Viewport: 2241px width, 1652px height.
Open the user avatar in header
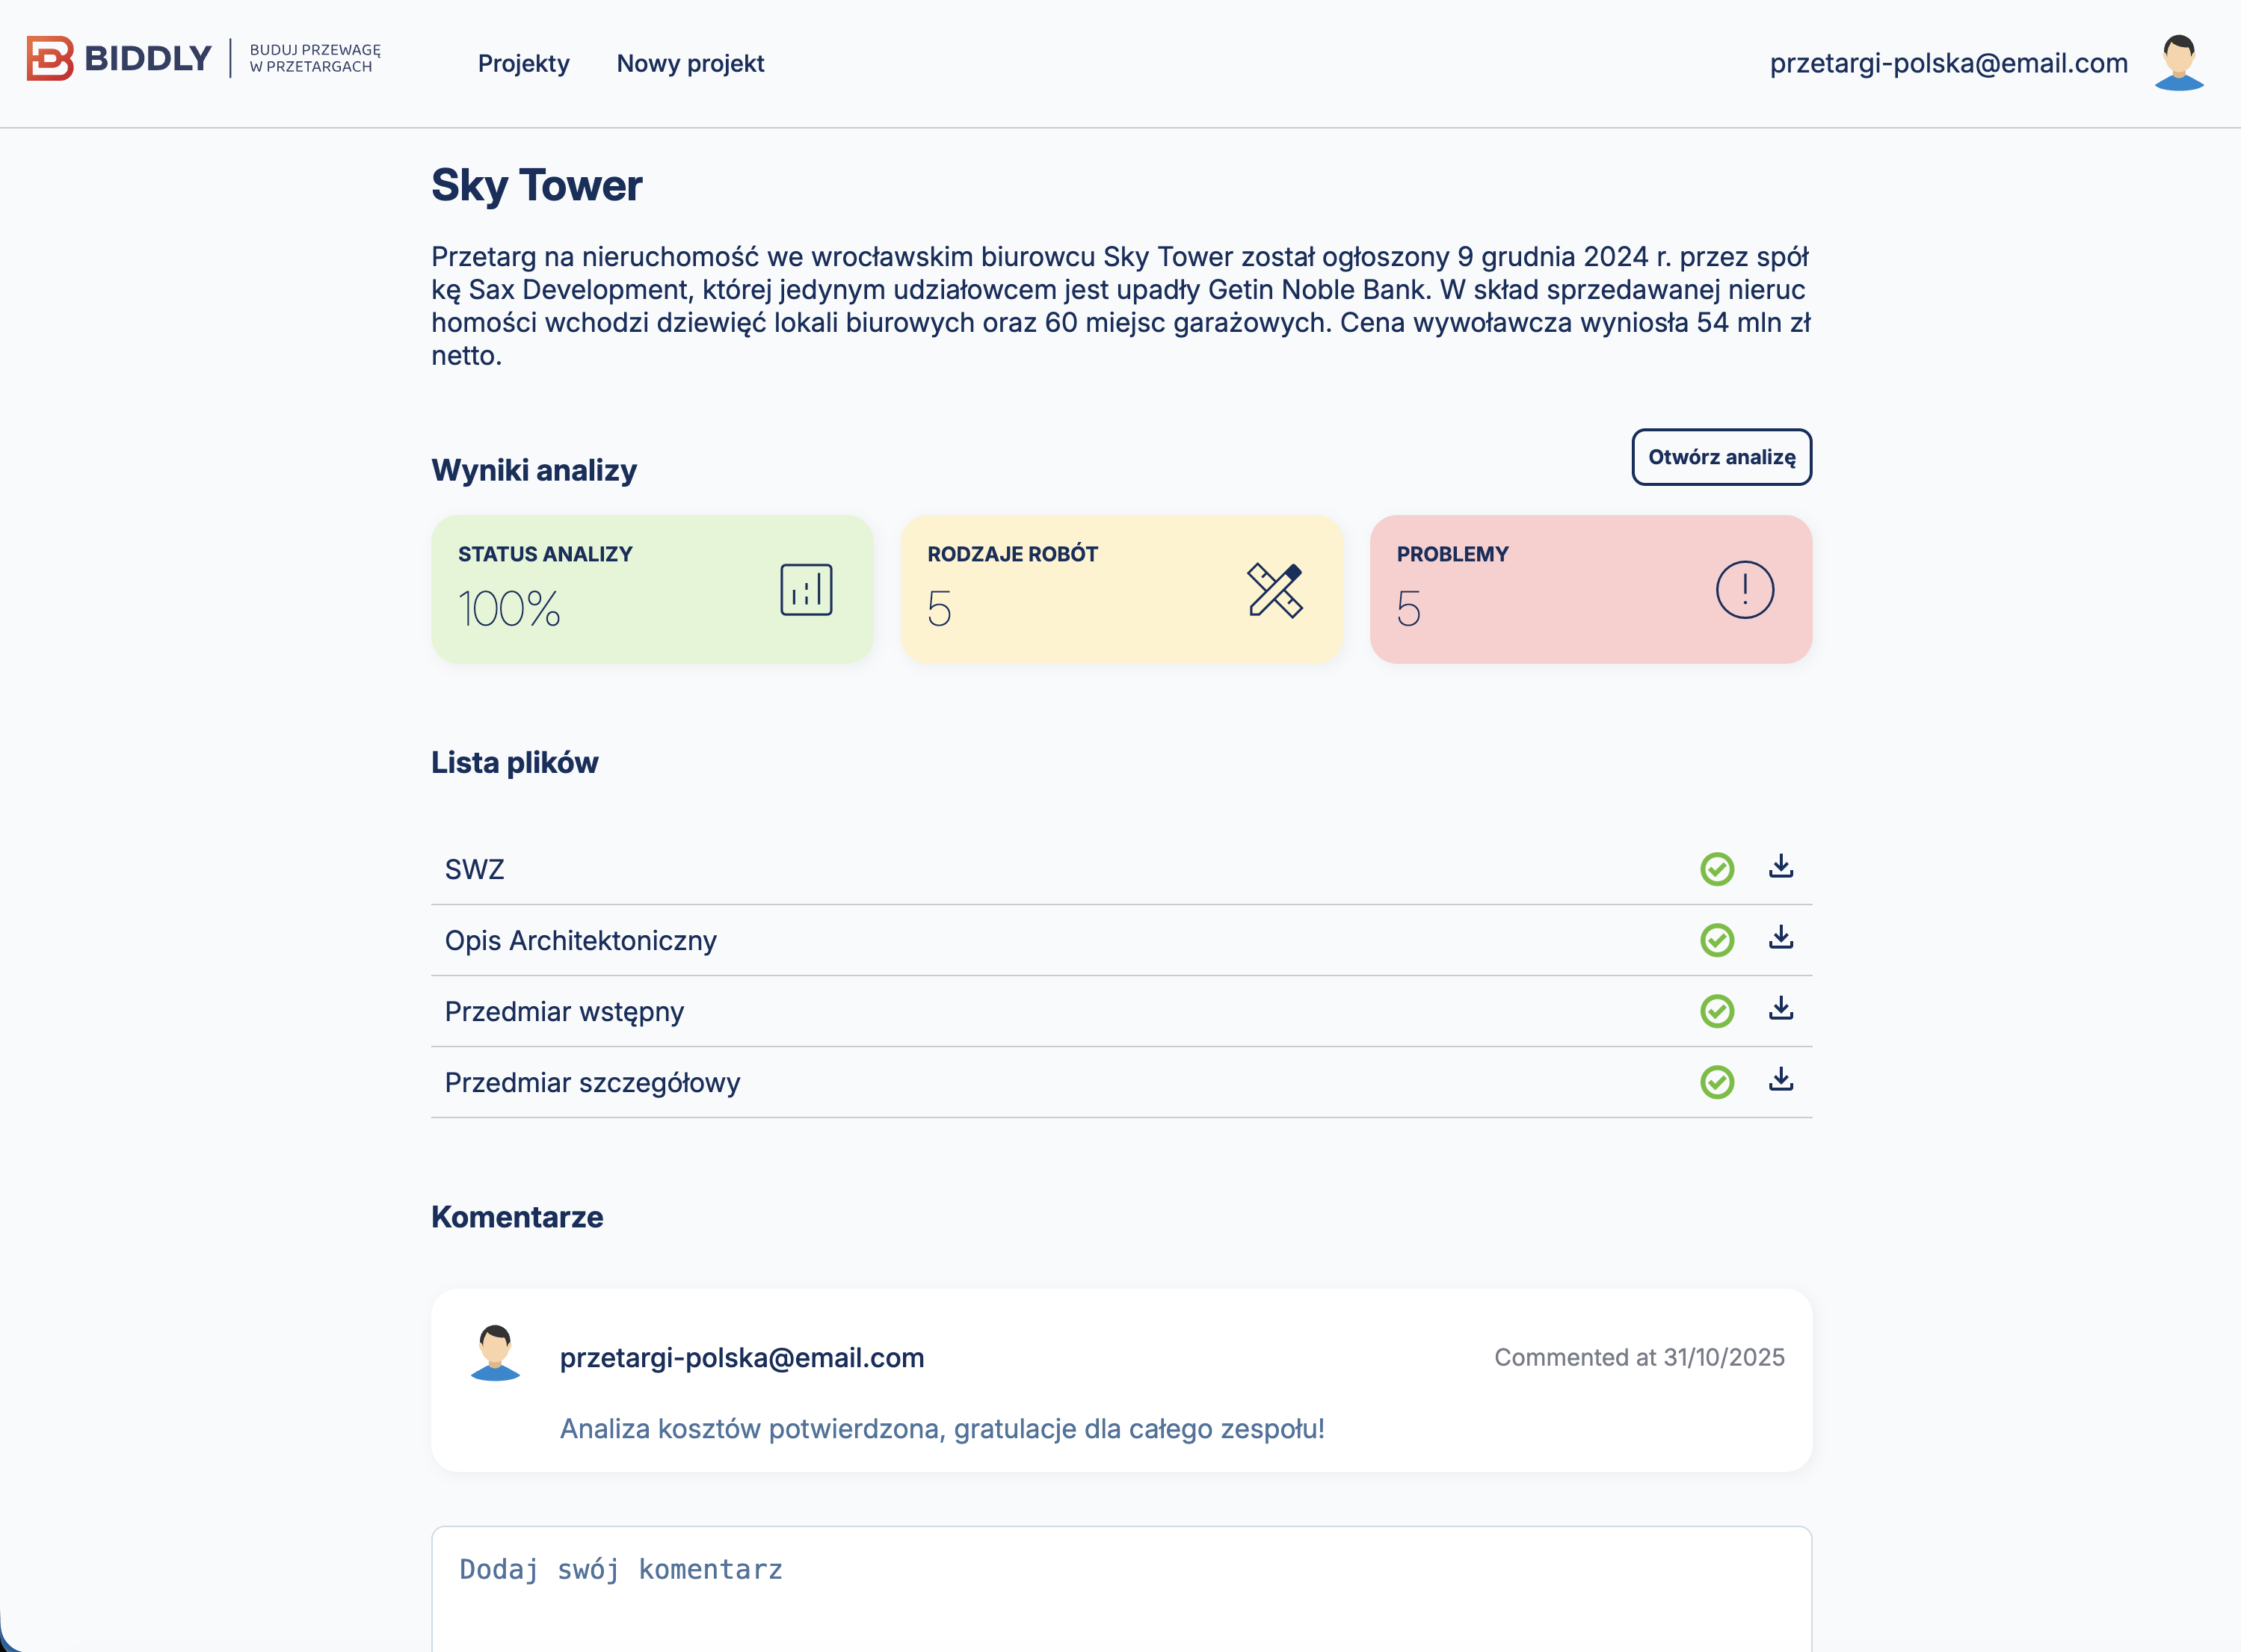(x=2178, y=63)
